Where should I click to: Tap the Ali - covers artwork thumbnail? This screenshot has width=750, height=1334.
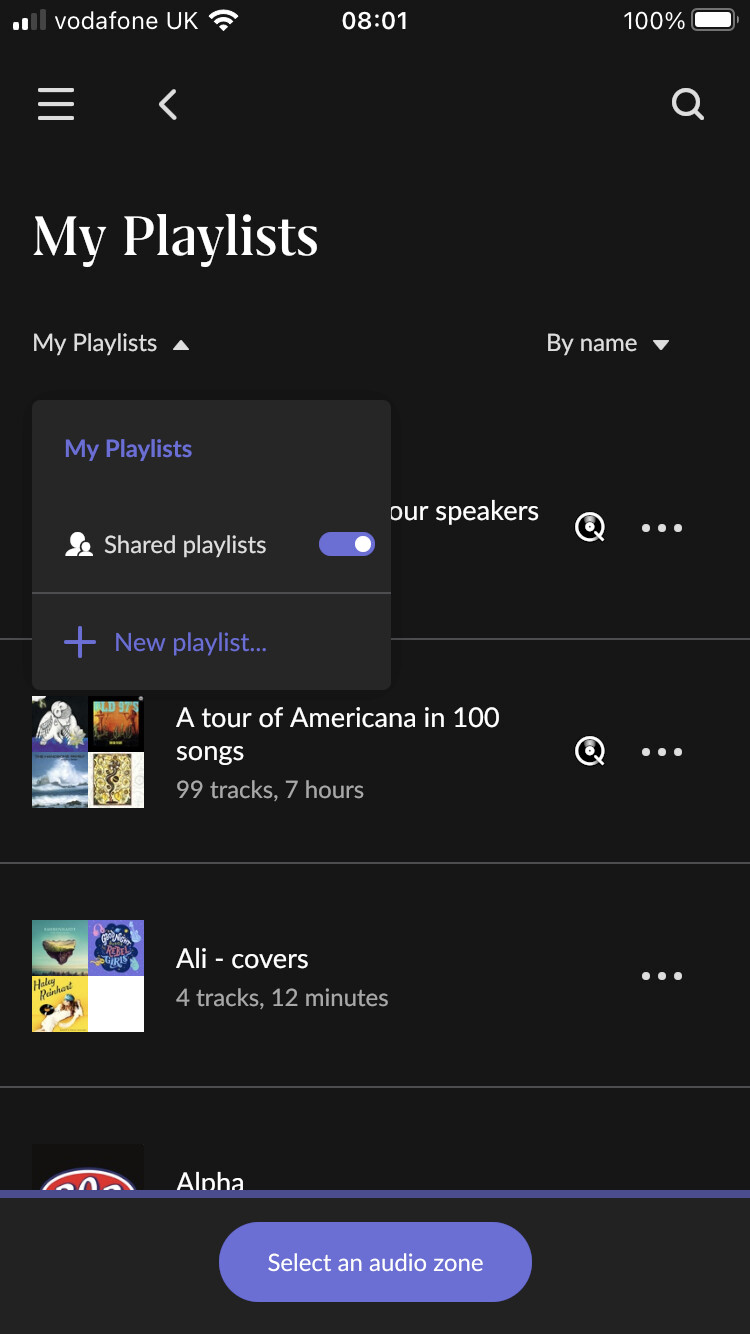point(88,976)
